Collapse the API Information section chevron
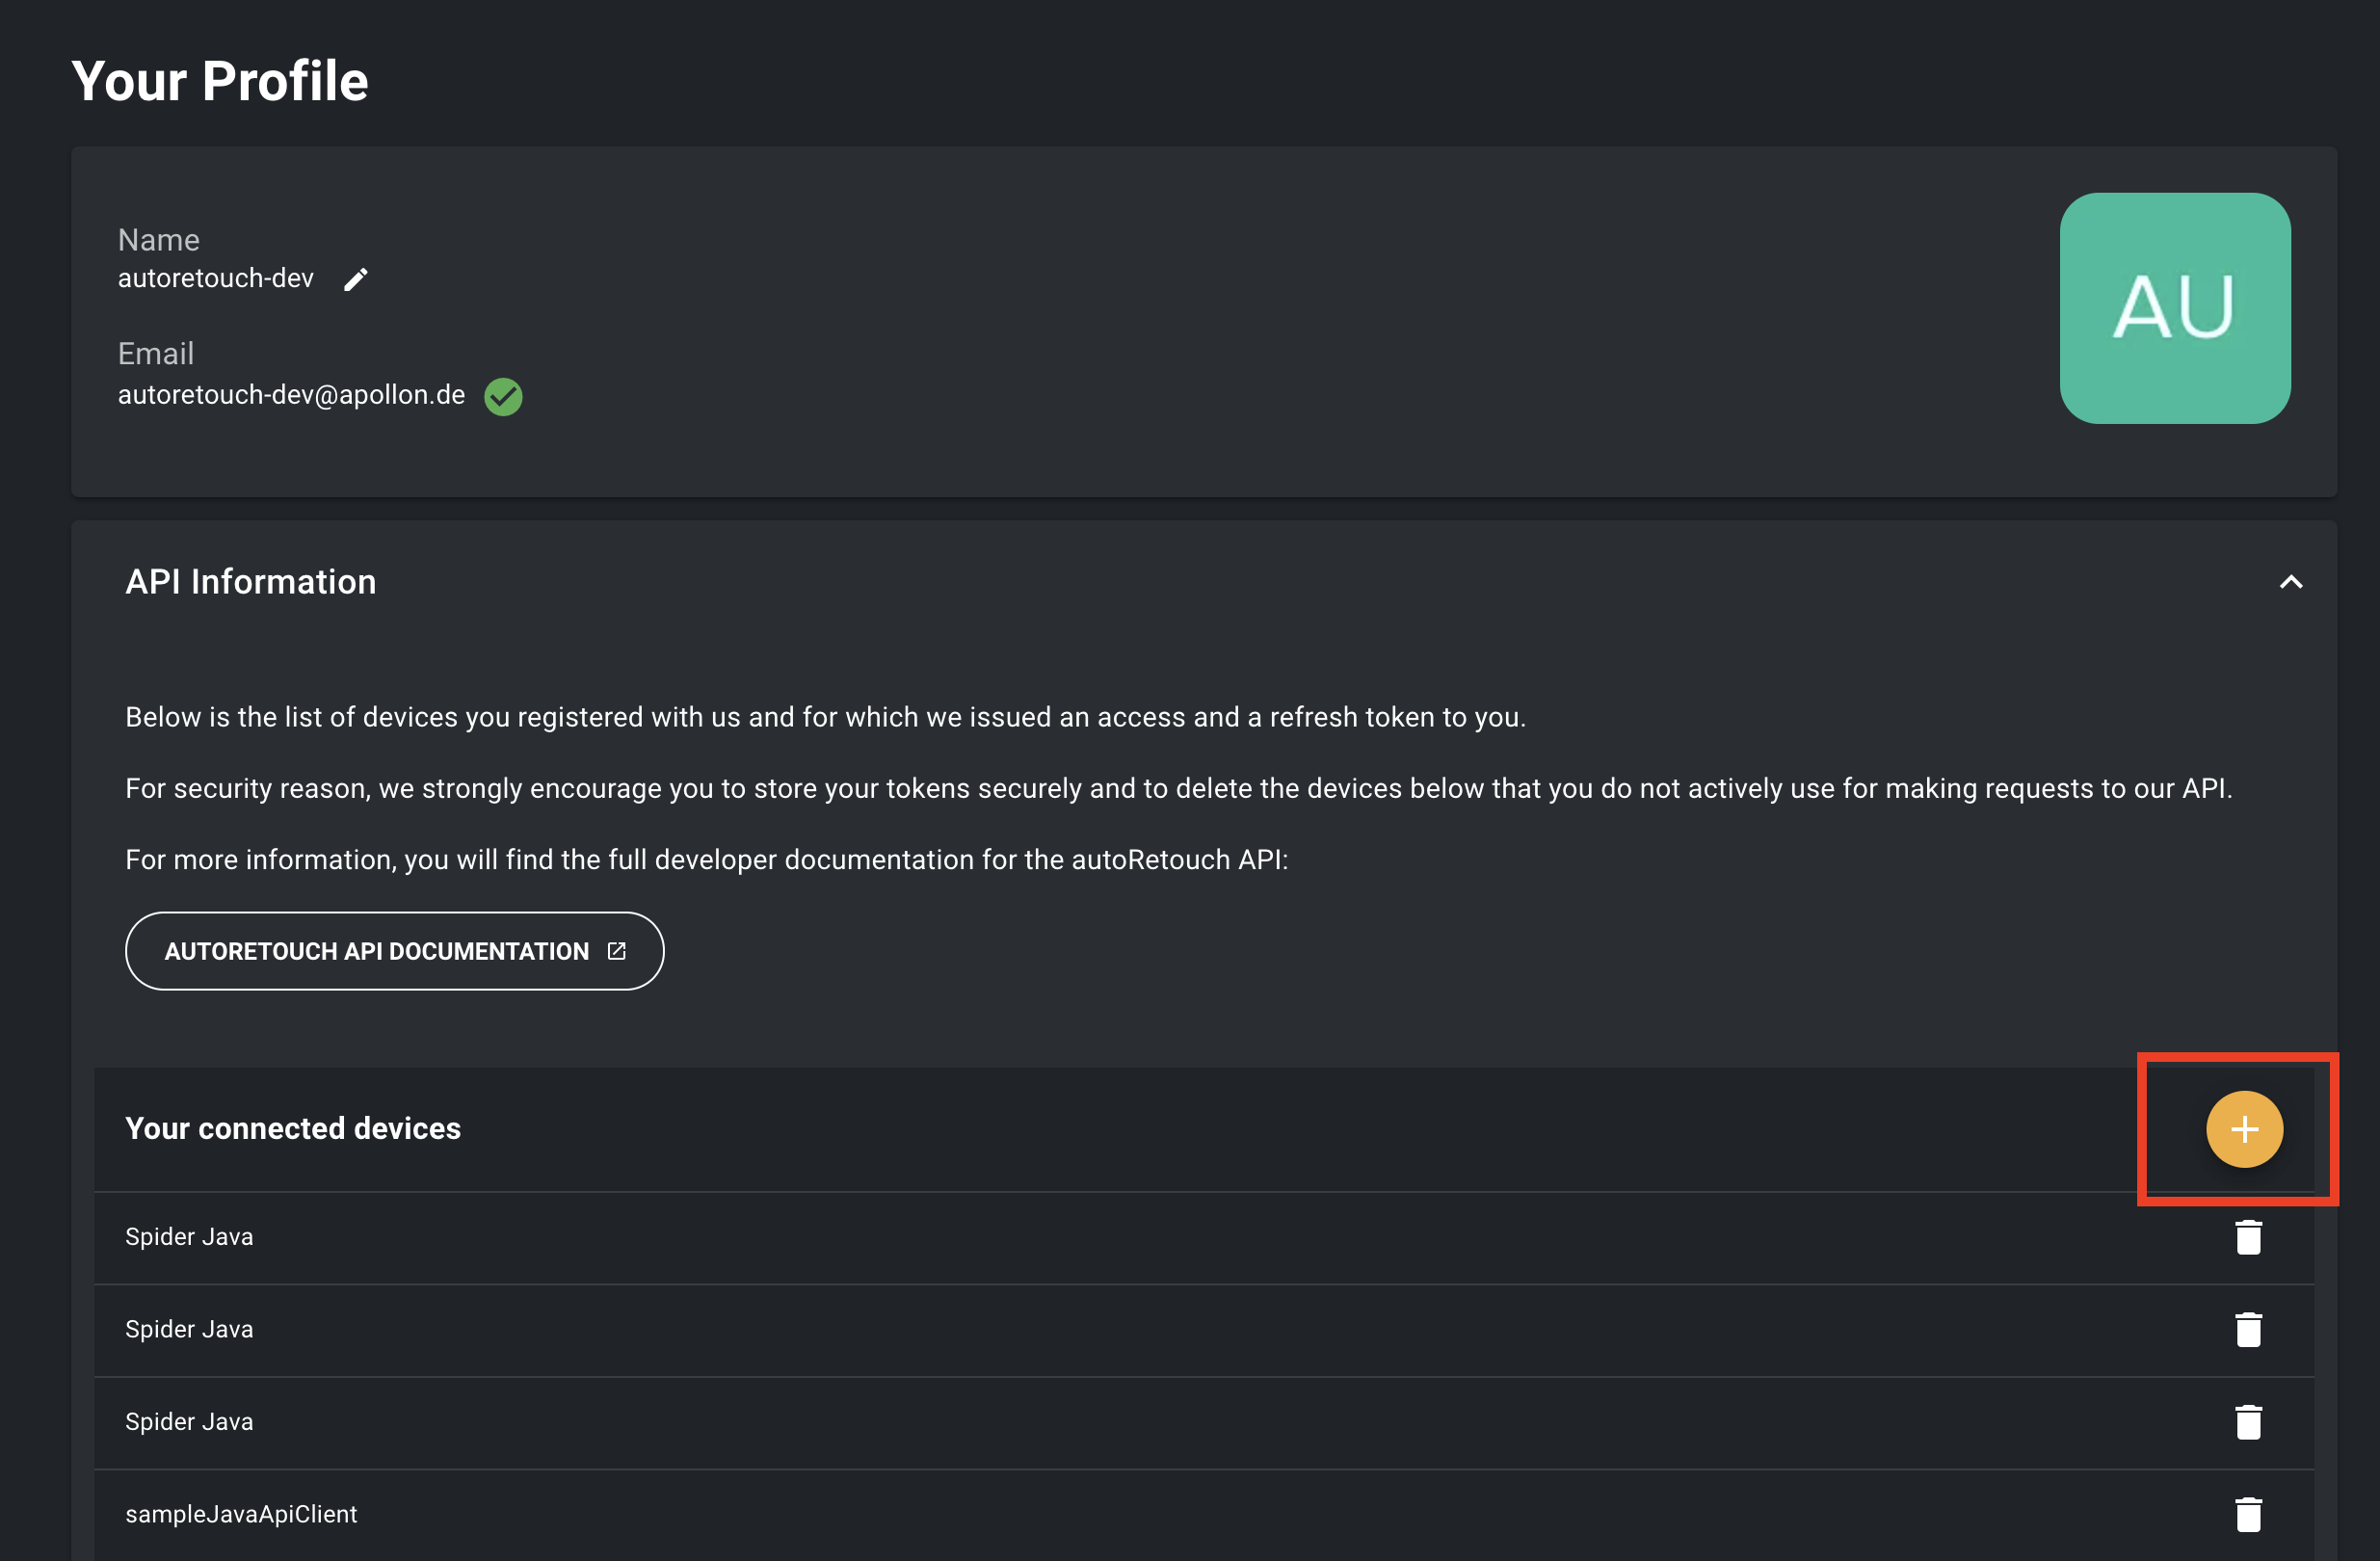 (x=2290, y=582)
